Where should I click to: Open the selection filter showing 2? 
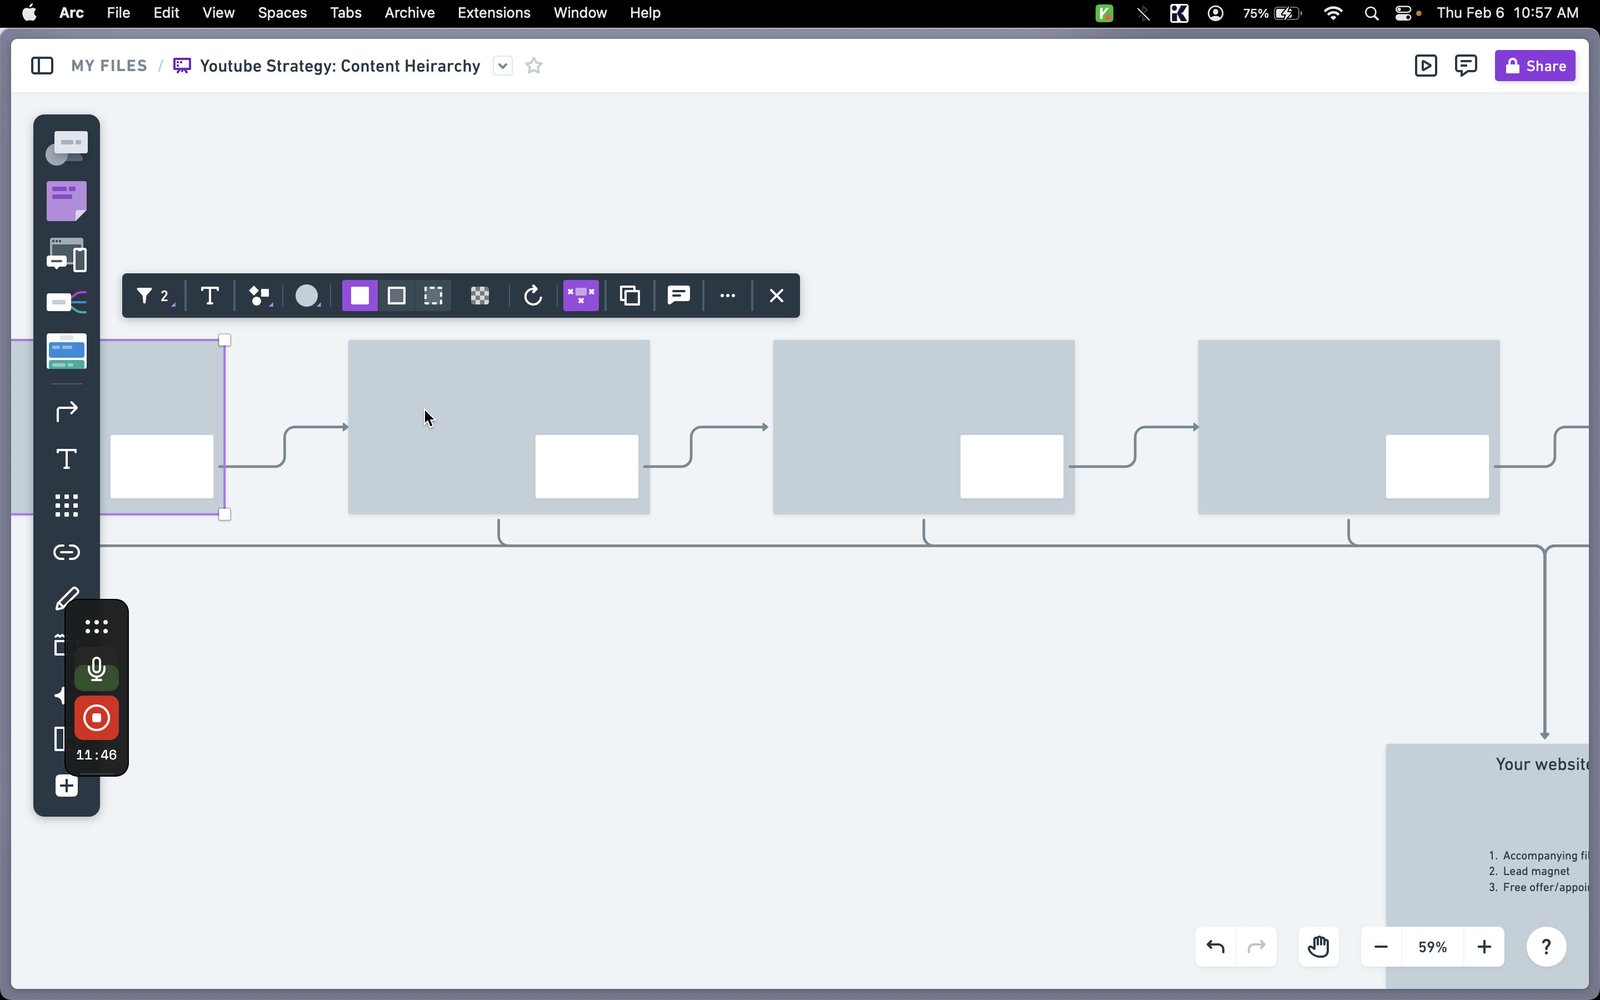(153, 296)
